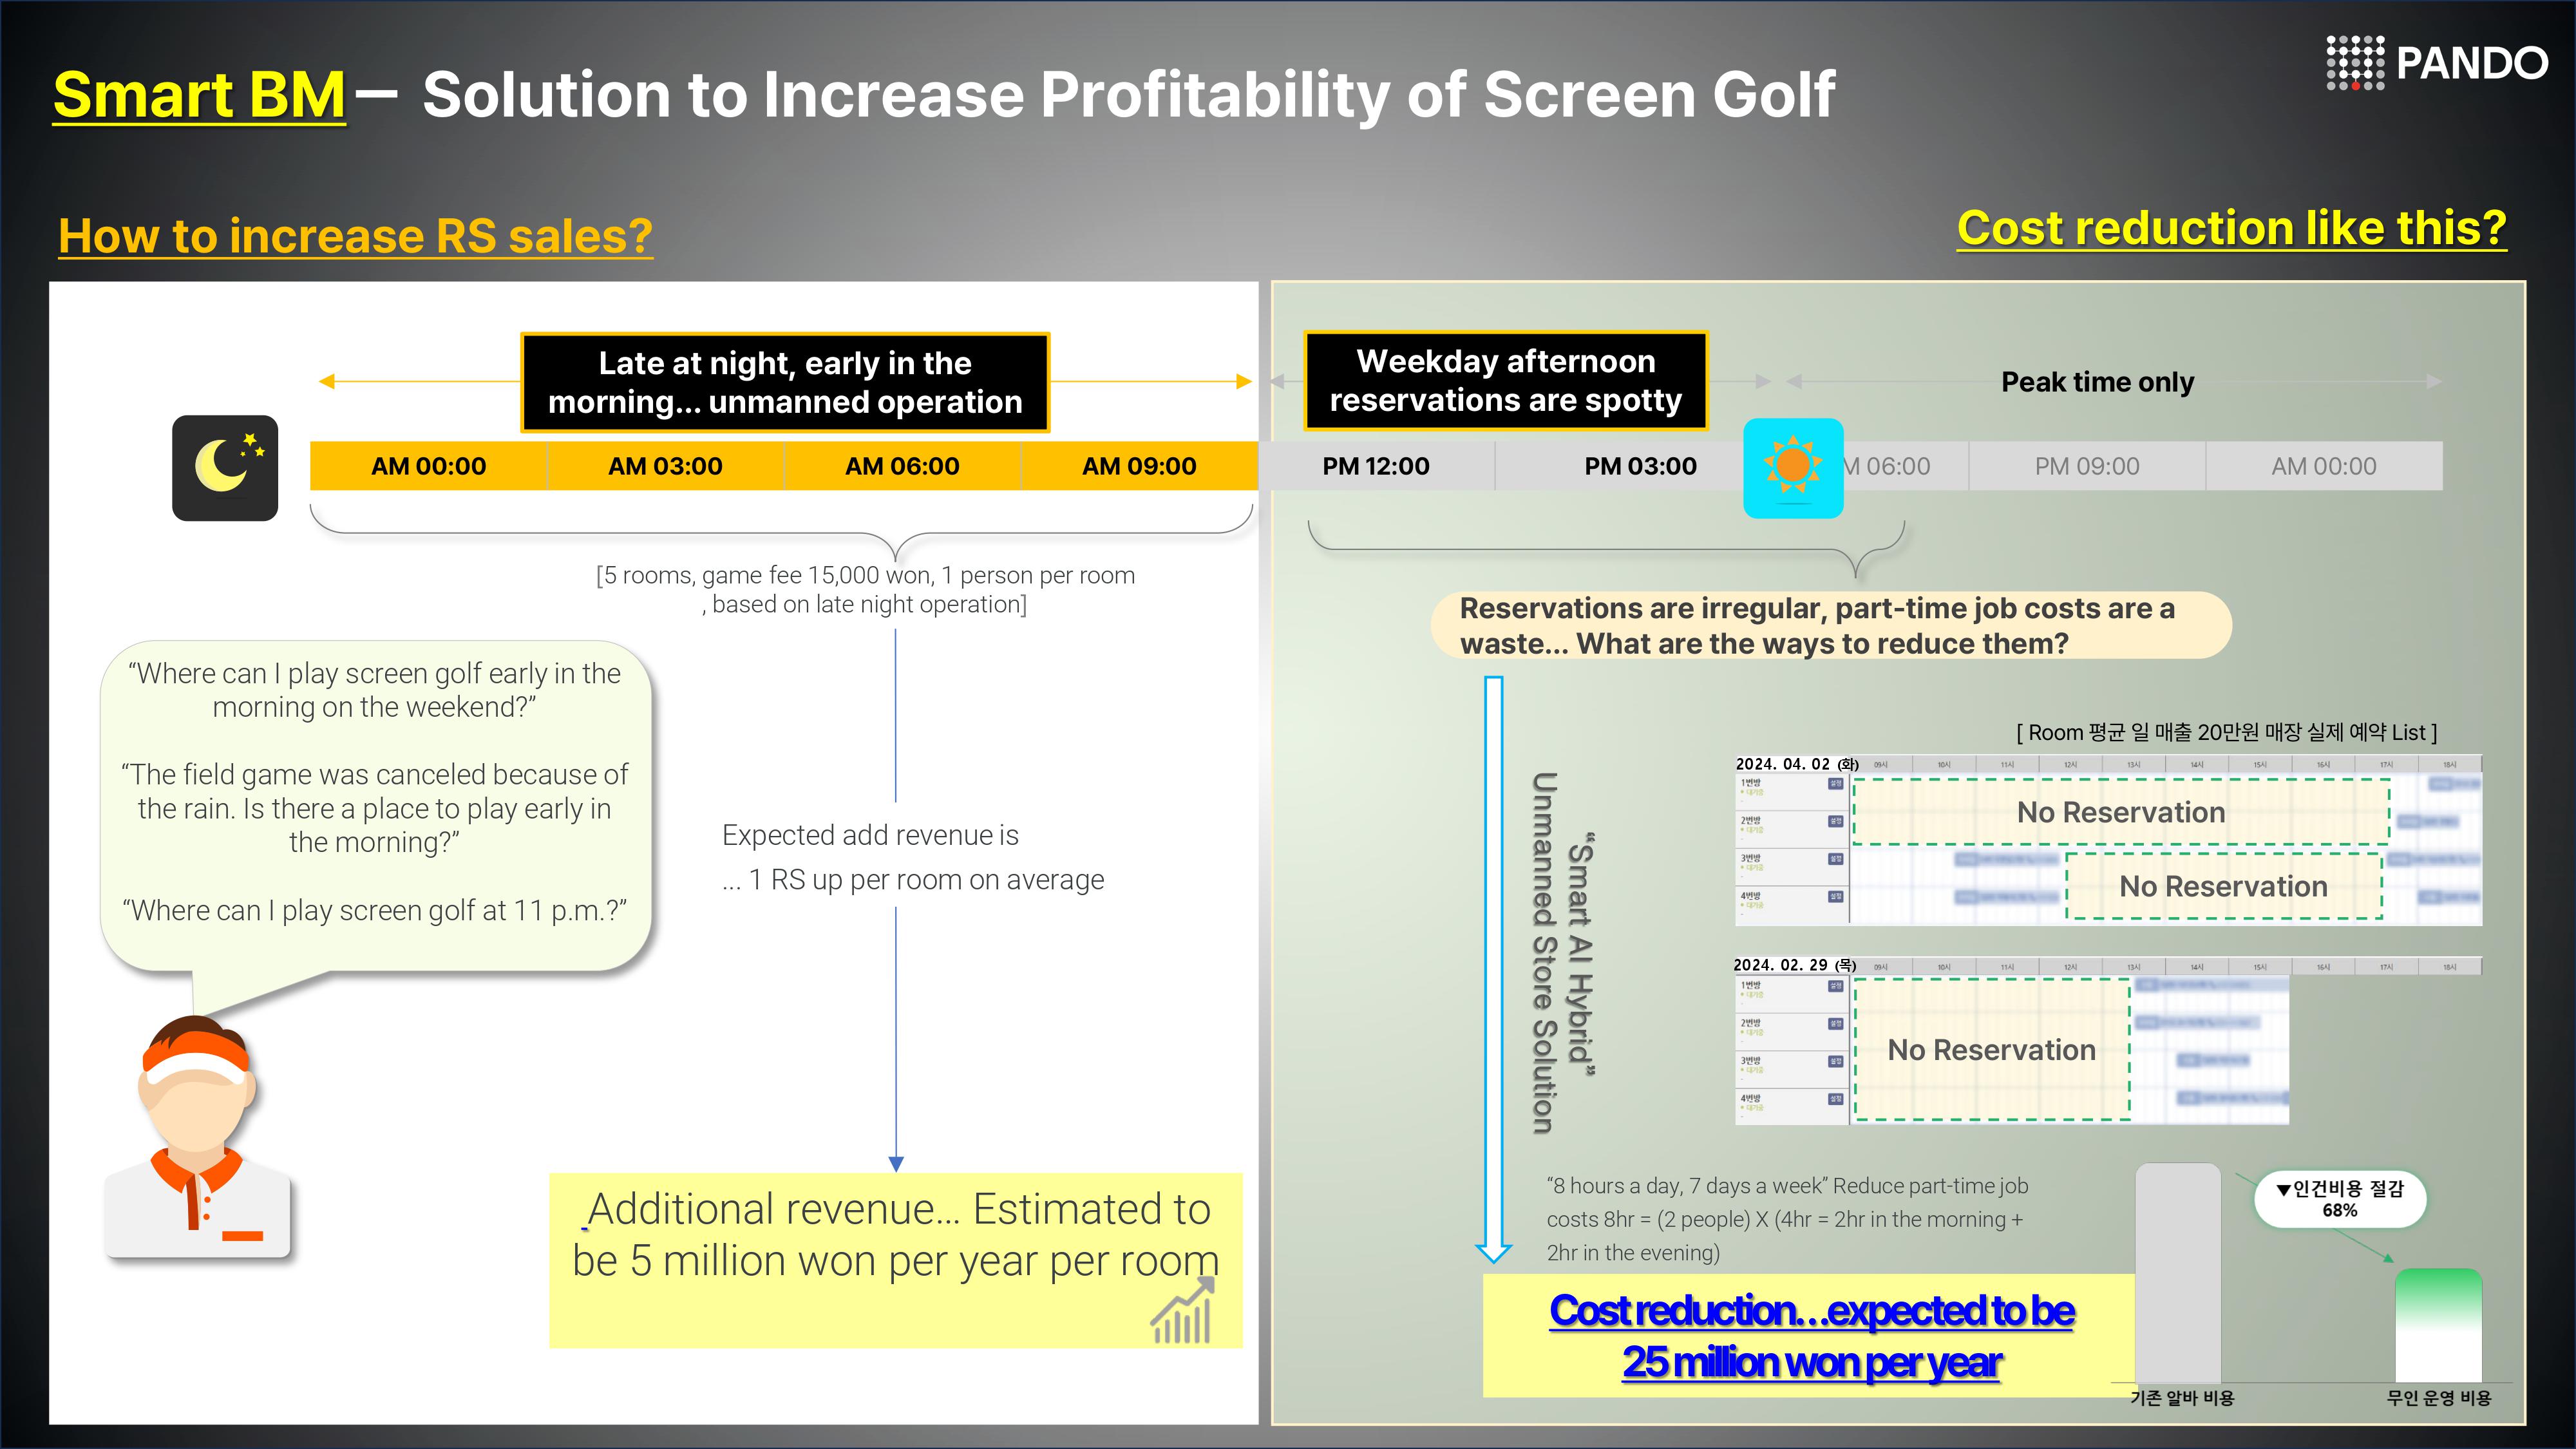Screen dimensions: 2576x1449
Task: Click 'Expected add revenue is' text
Action: coord(870,835)
